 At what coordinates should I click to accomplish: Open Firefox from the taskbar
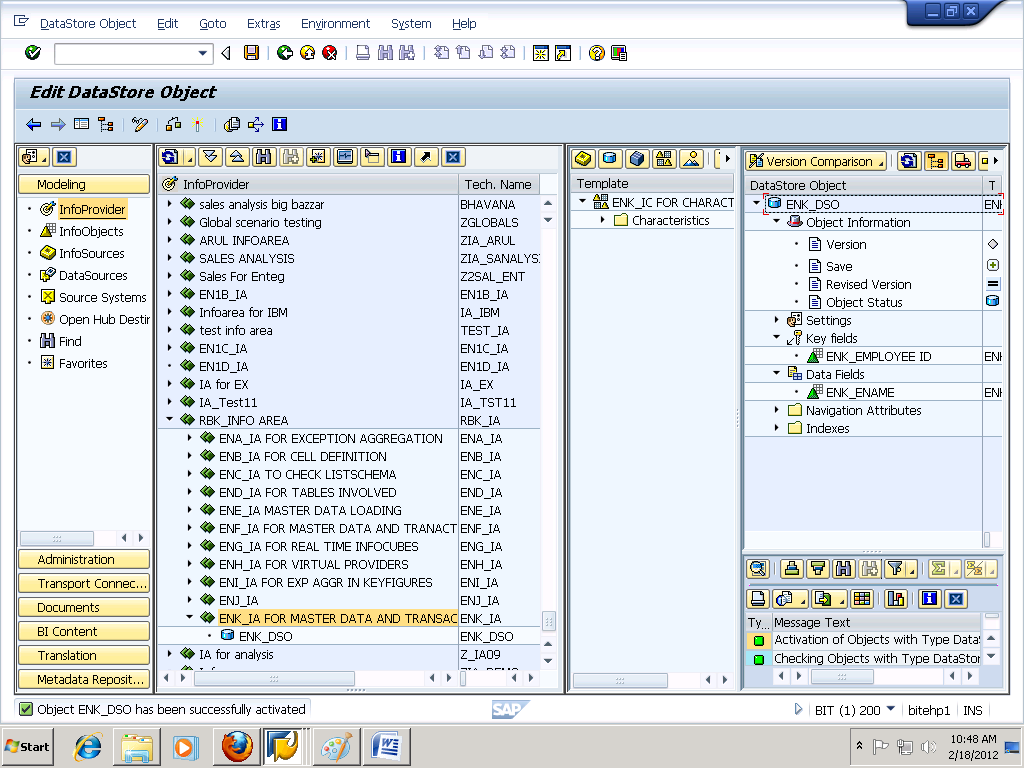tap(236, 746)
